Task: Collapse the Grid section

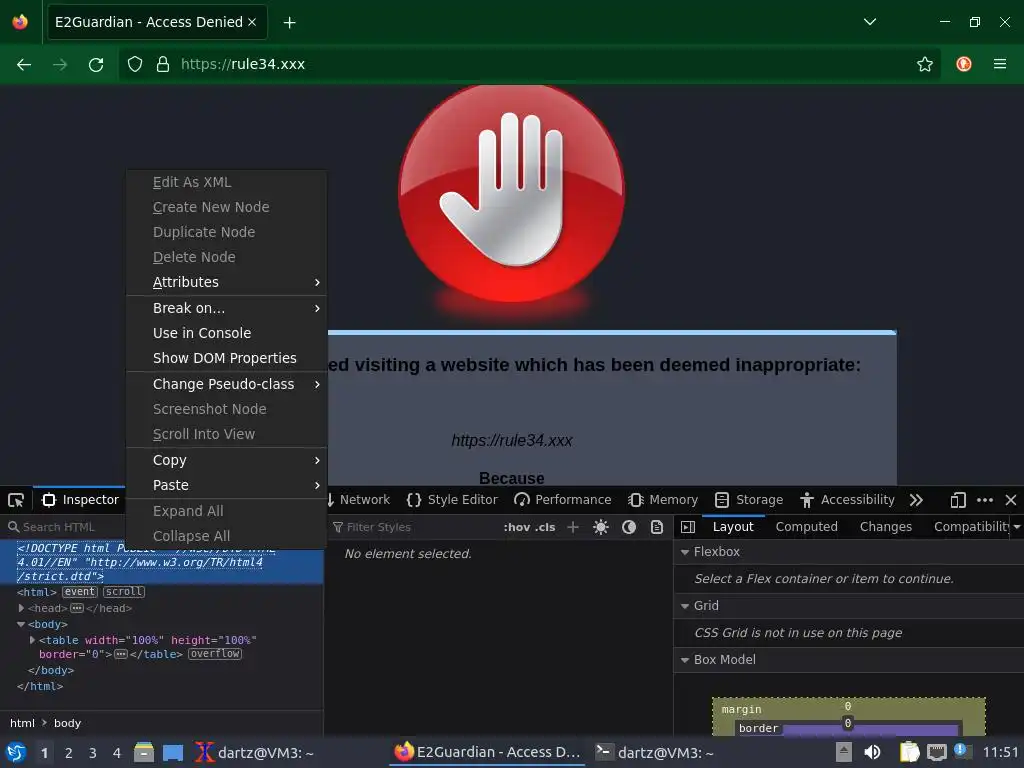Action: [x=685, y=606]
